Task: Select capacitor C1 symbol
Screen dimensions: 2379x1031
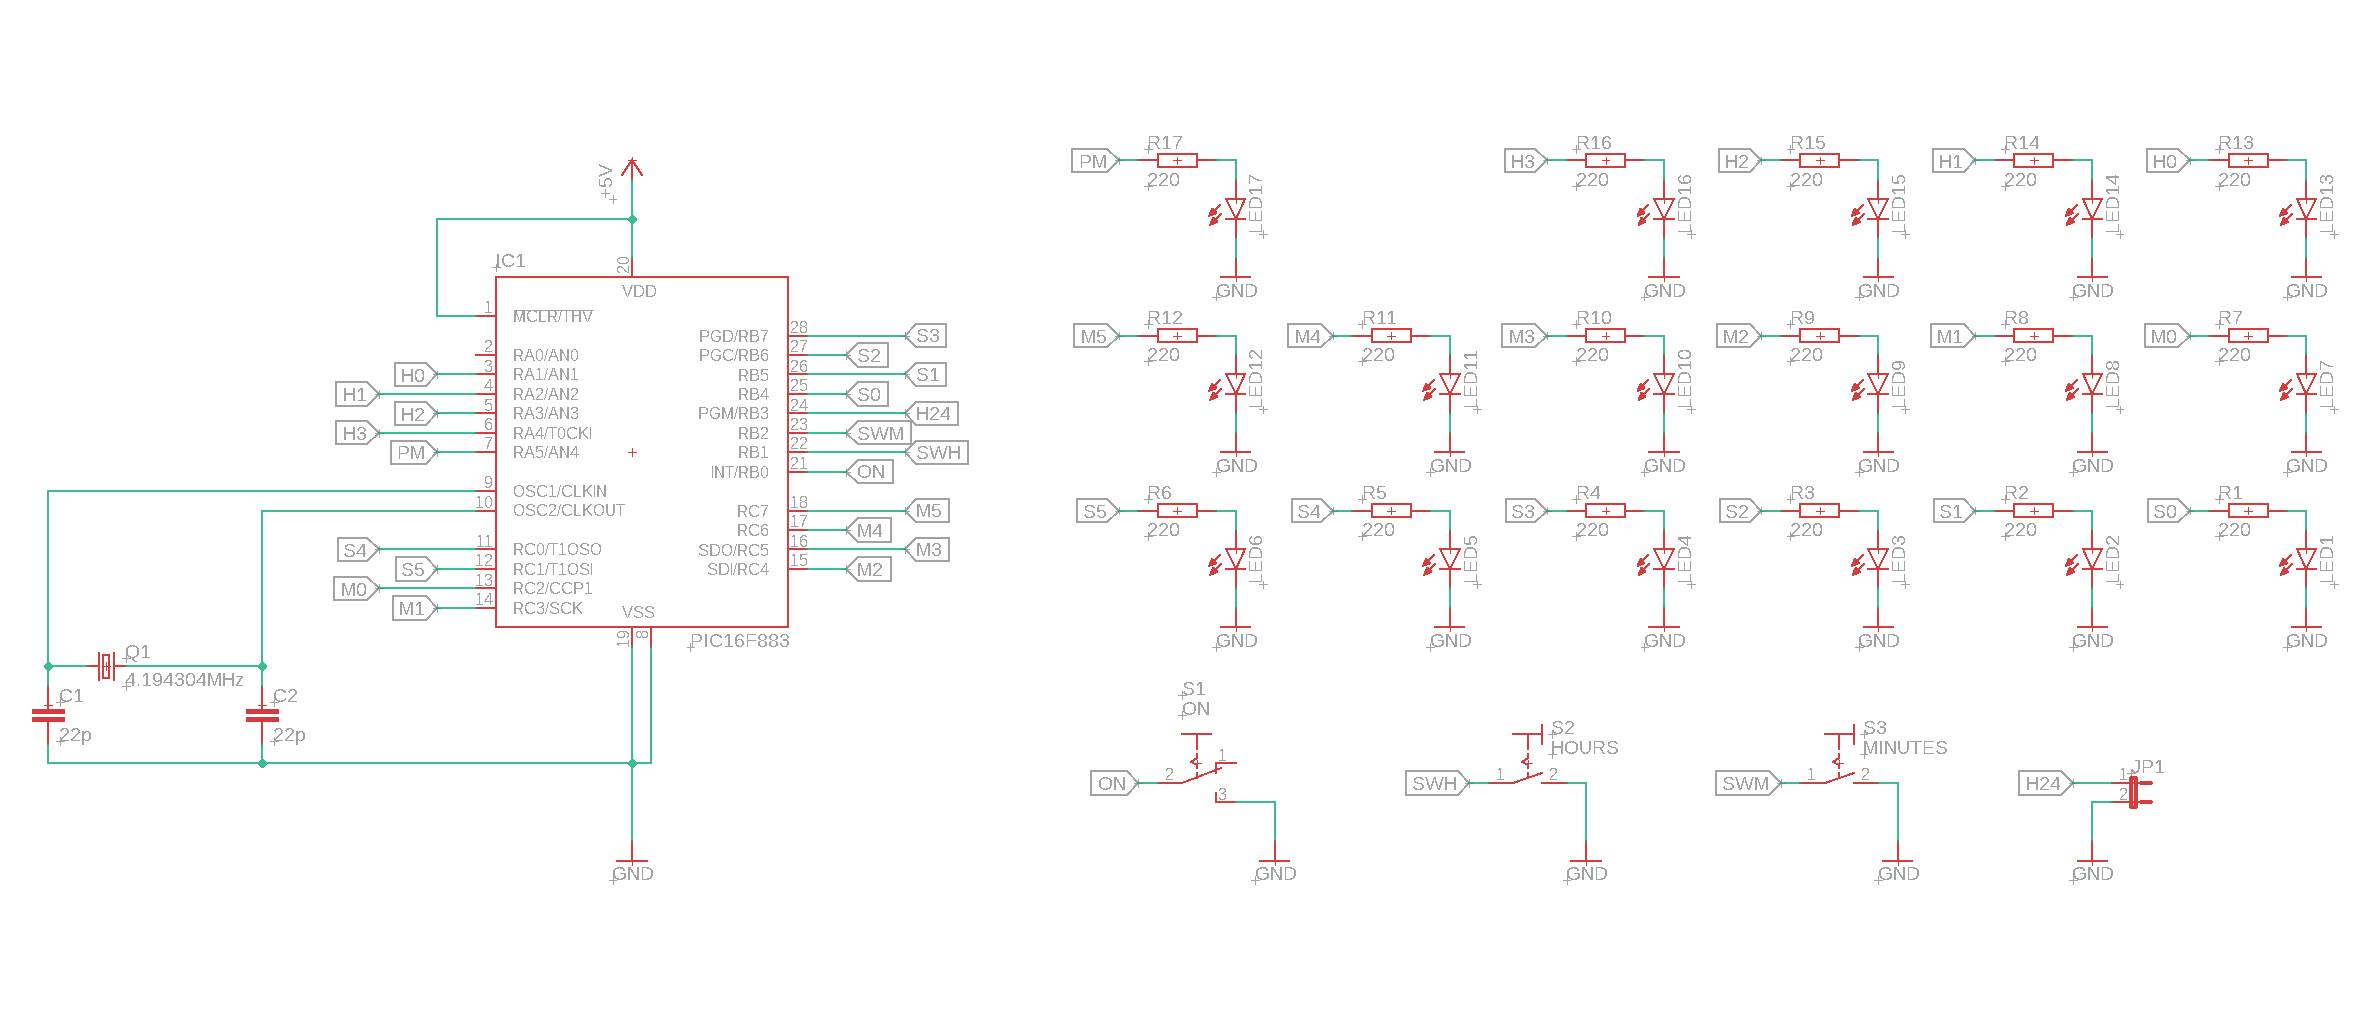Action: (x=48, y=715)
